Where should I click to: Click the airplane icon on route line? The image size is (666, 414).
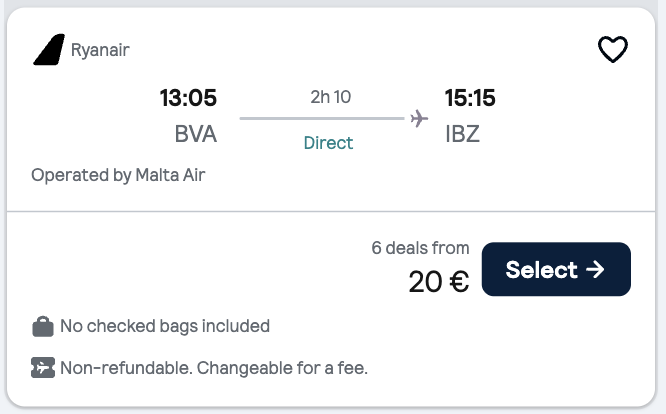419,118
